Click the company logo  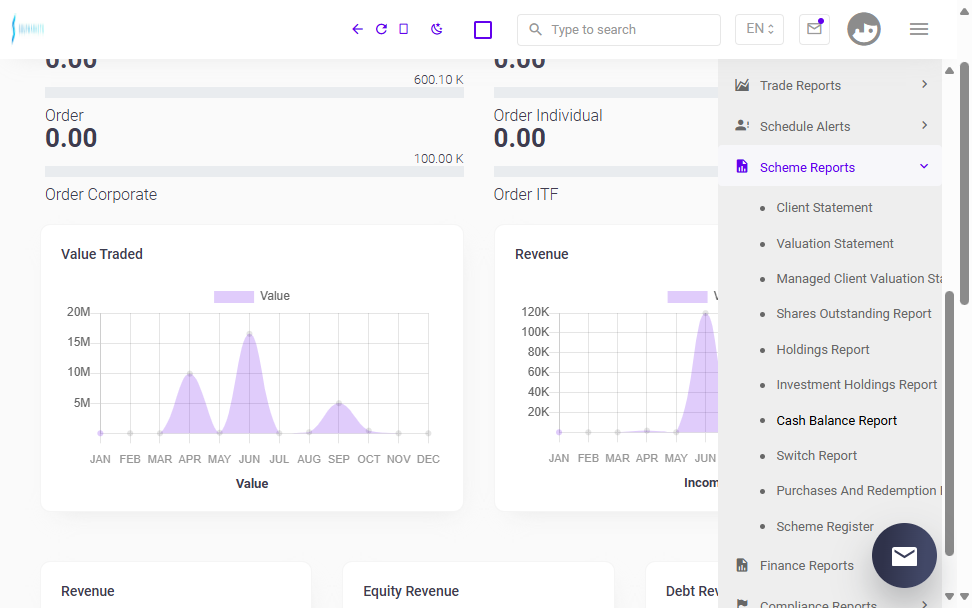coord(28,29)
